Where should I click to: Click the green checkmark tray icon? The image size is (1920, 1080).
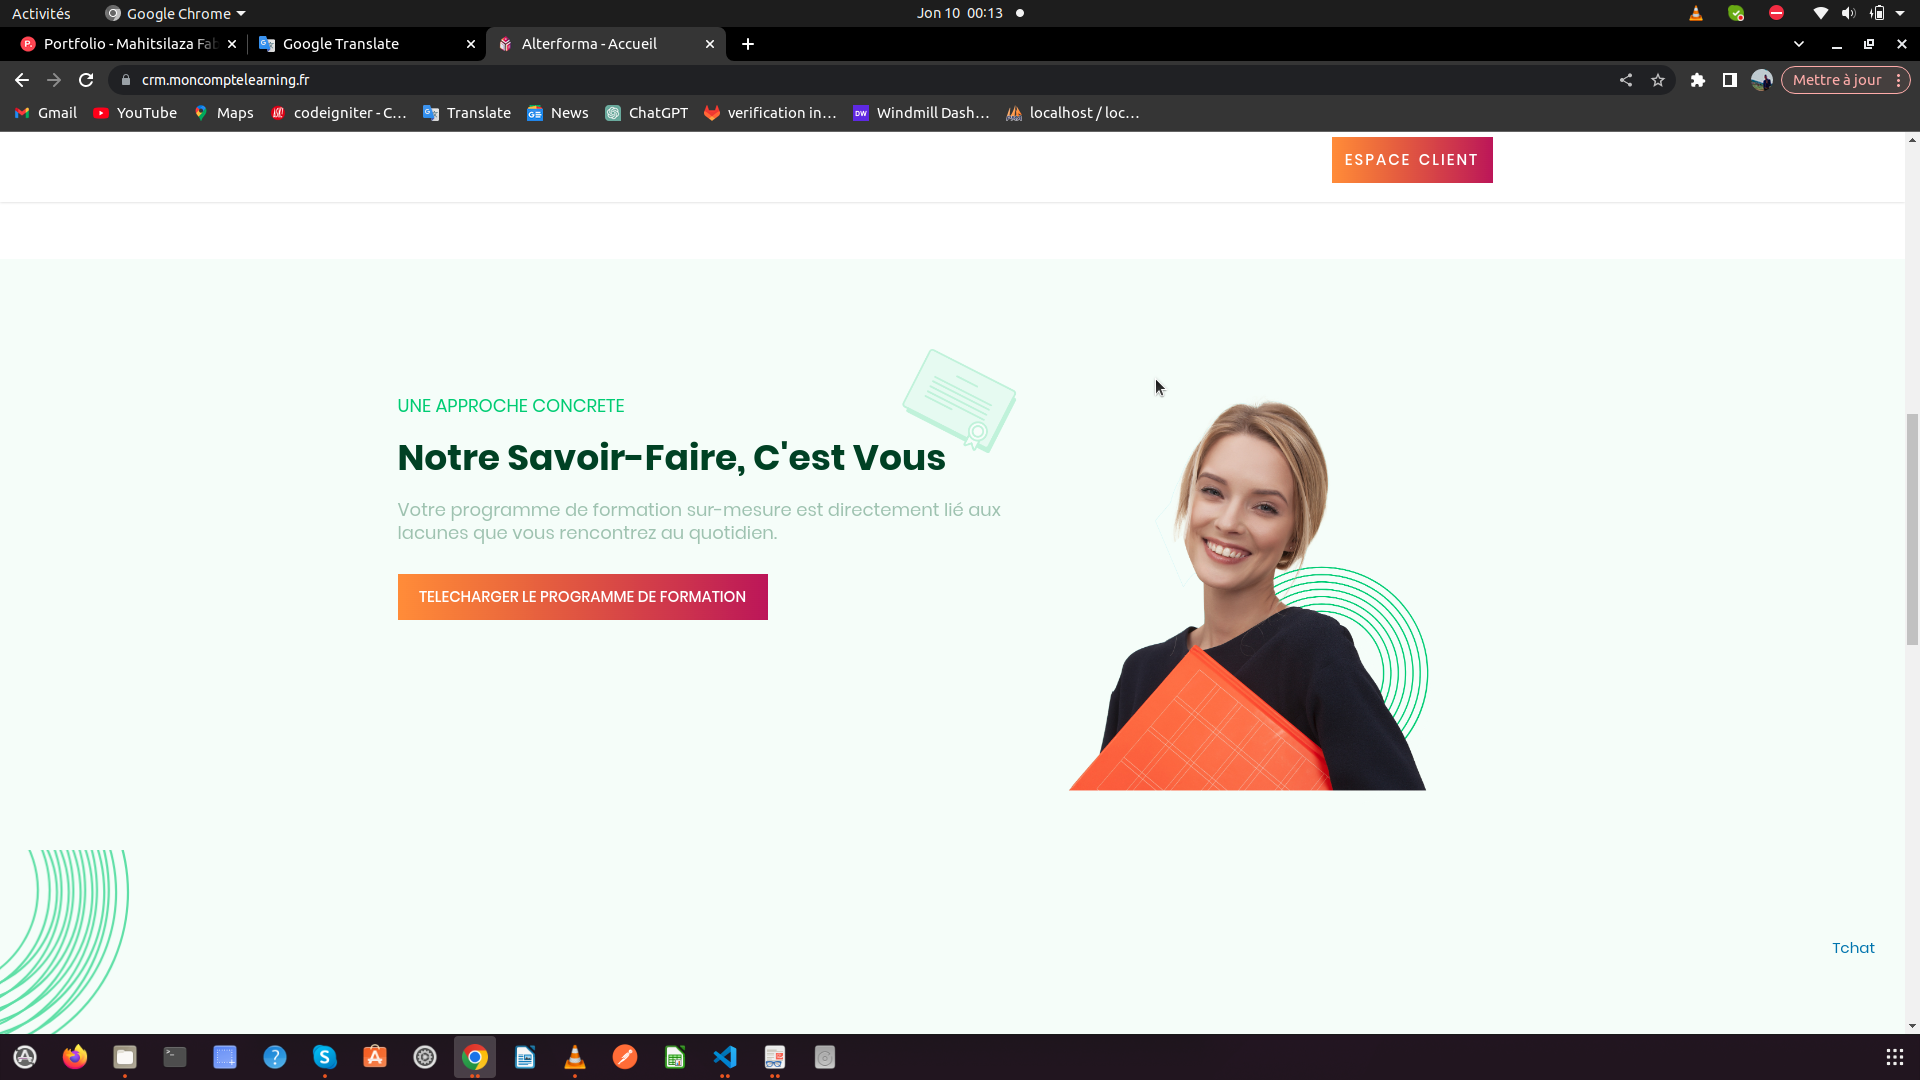(x=1736, y=13)
